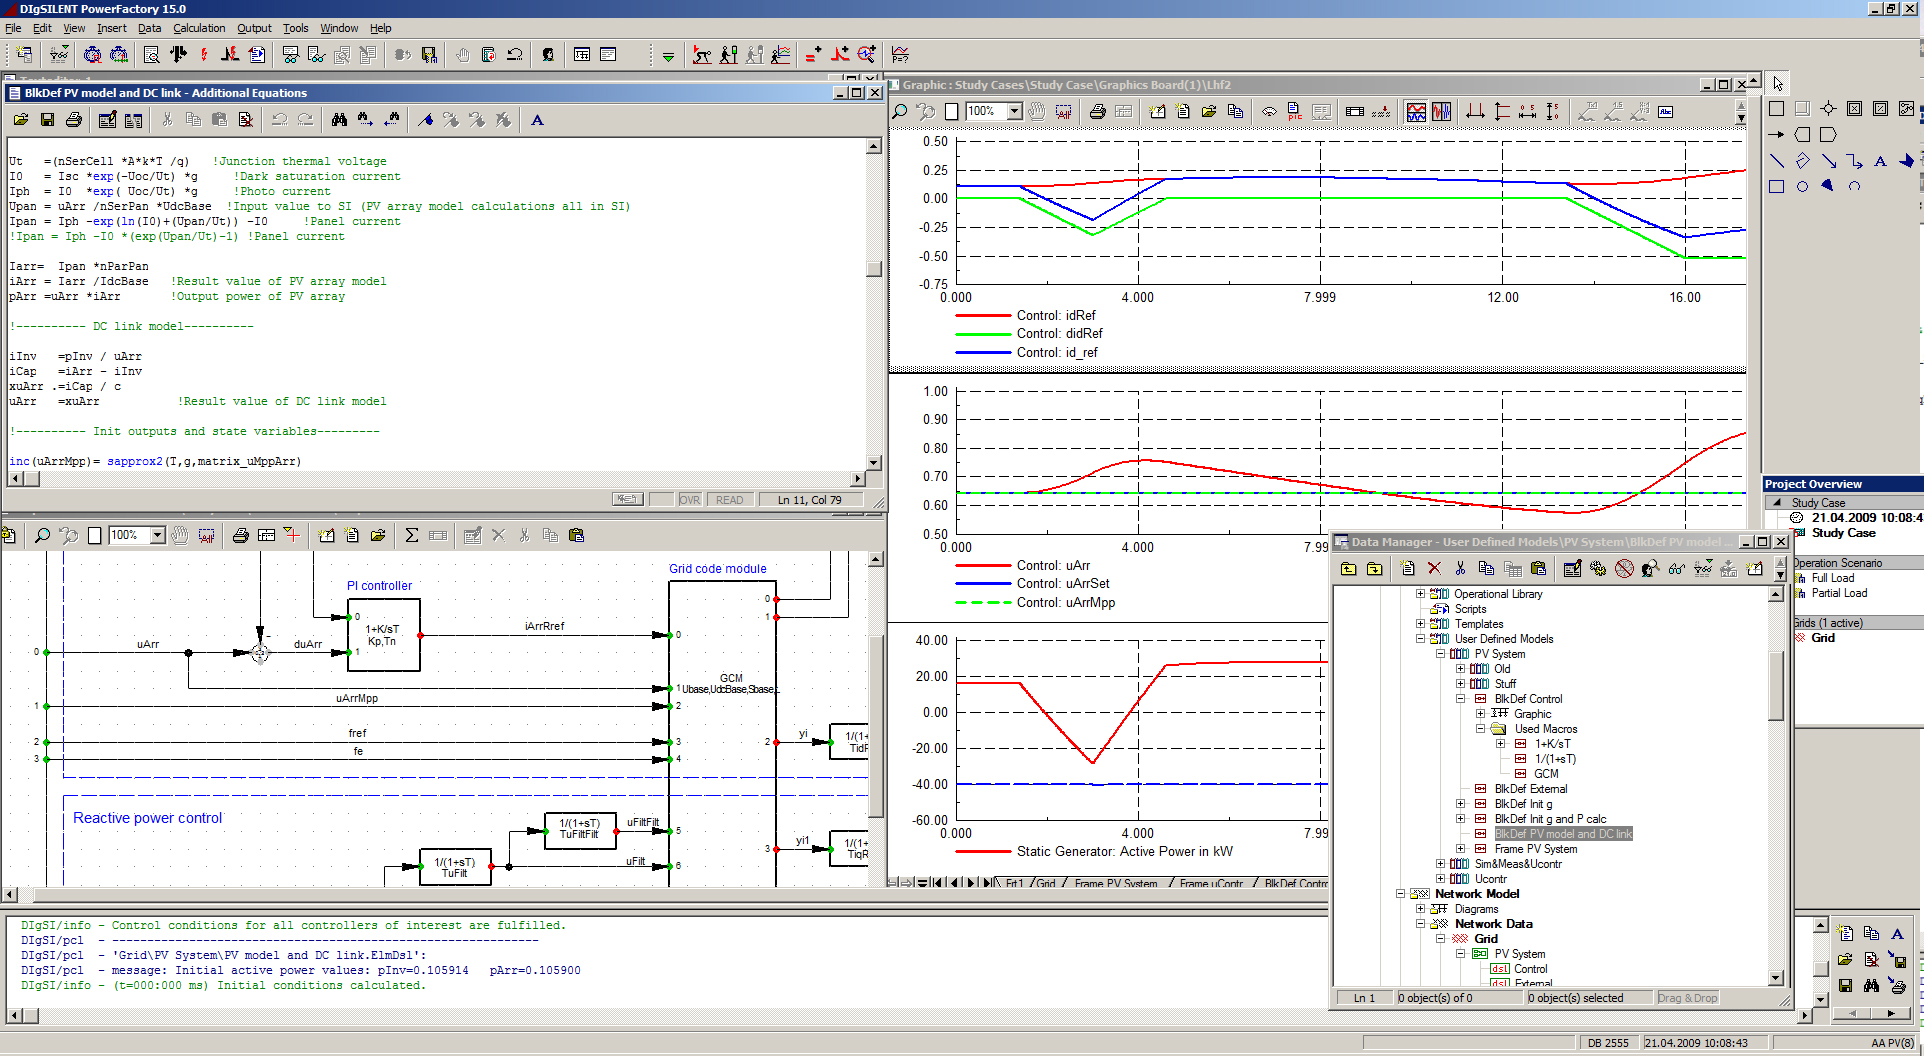Switch to the Grid graphics tab

pyautogui.click(x=1046, y=884)
